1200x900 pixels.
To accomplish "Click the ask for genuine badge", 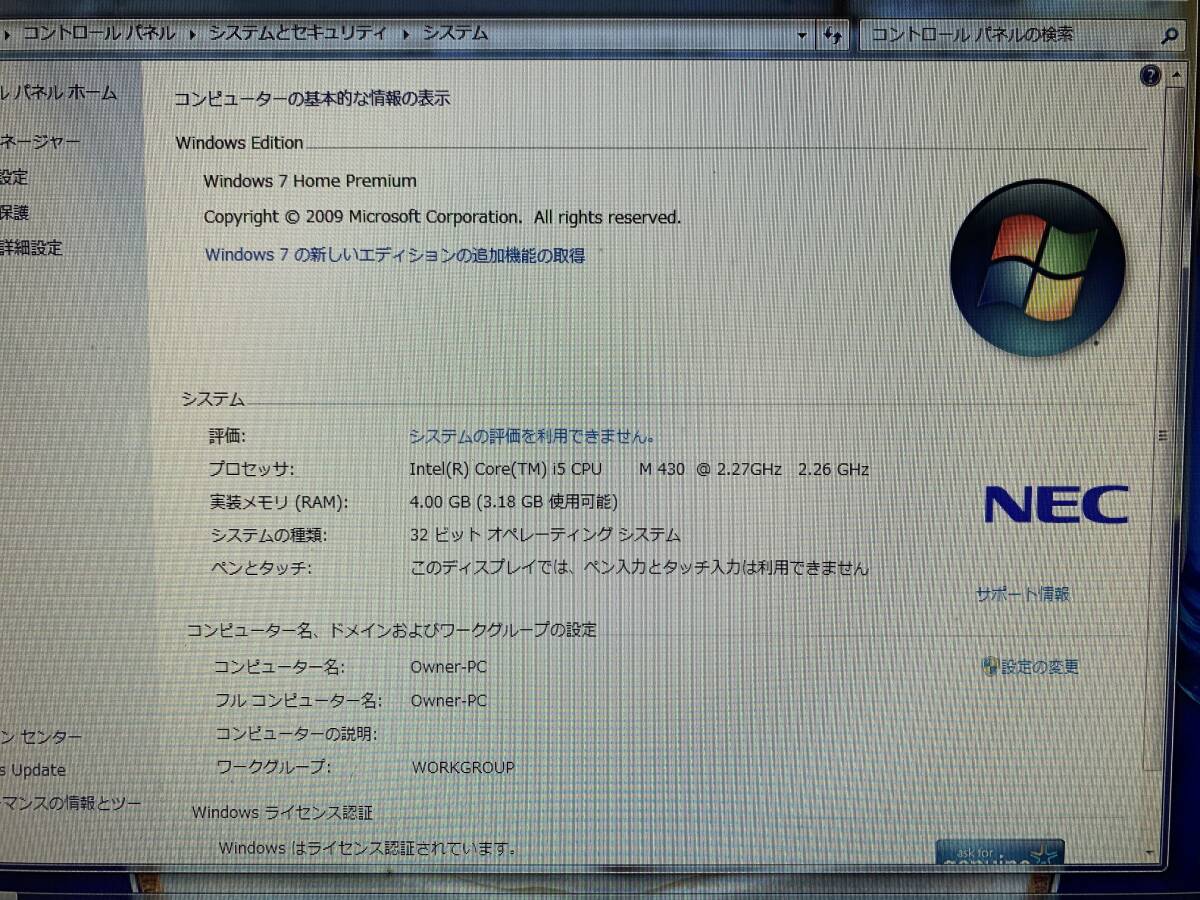I will coord(1000,852).
